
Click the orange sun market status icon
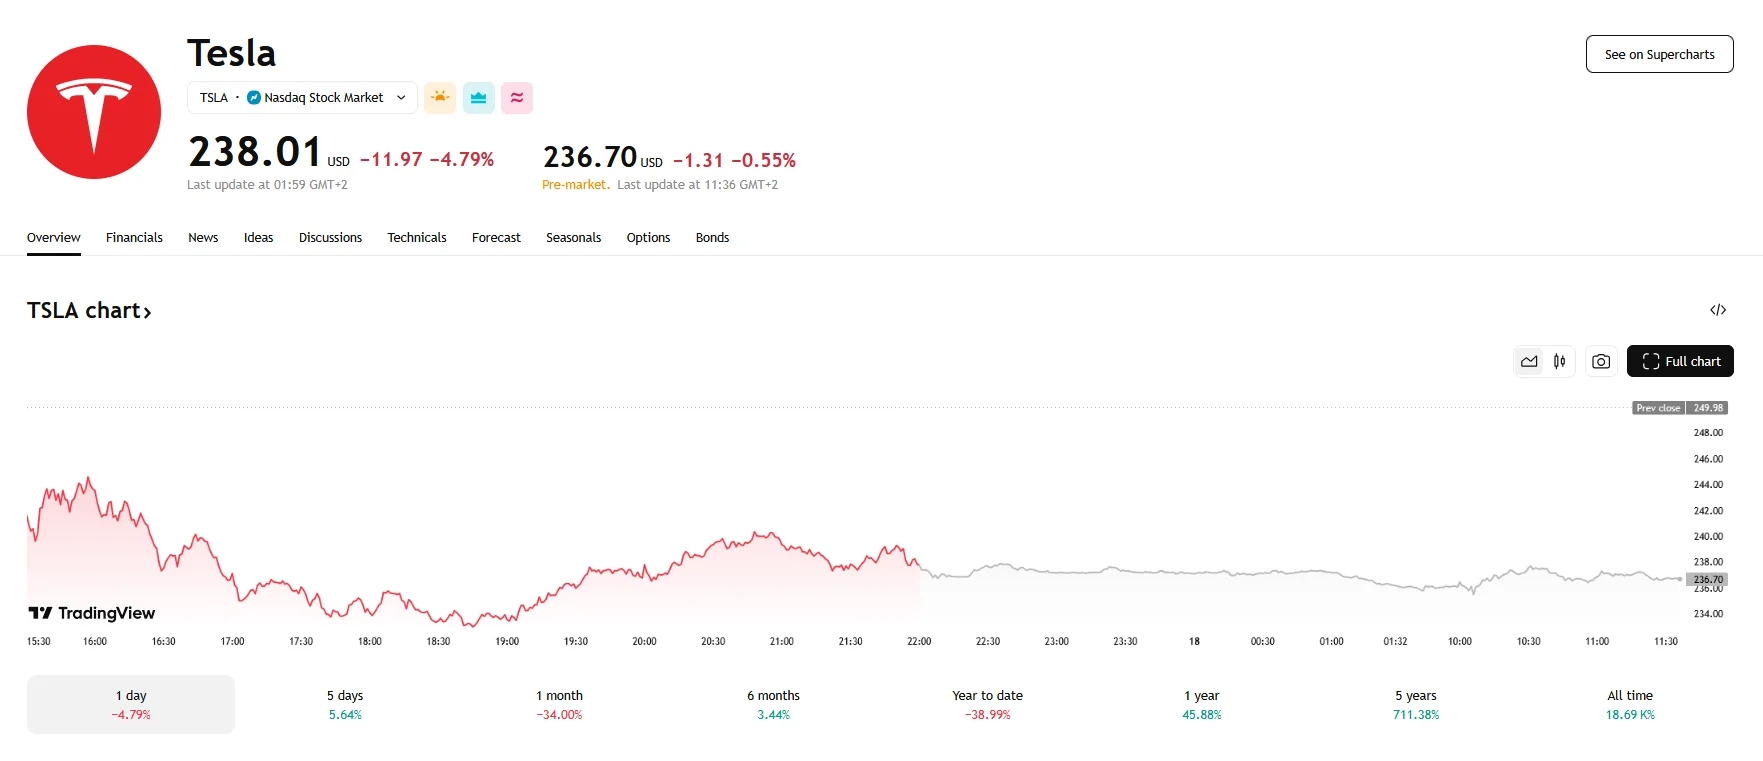click(440, 98)
